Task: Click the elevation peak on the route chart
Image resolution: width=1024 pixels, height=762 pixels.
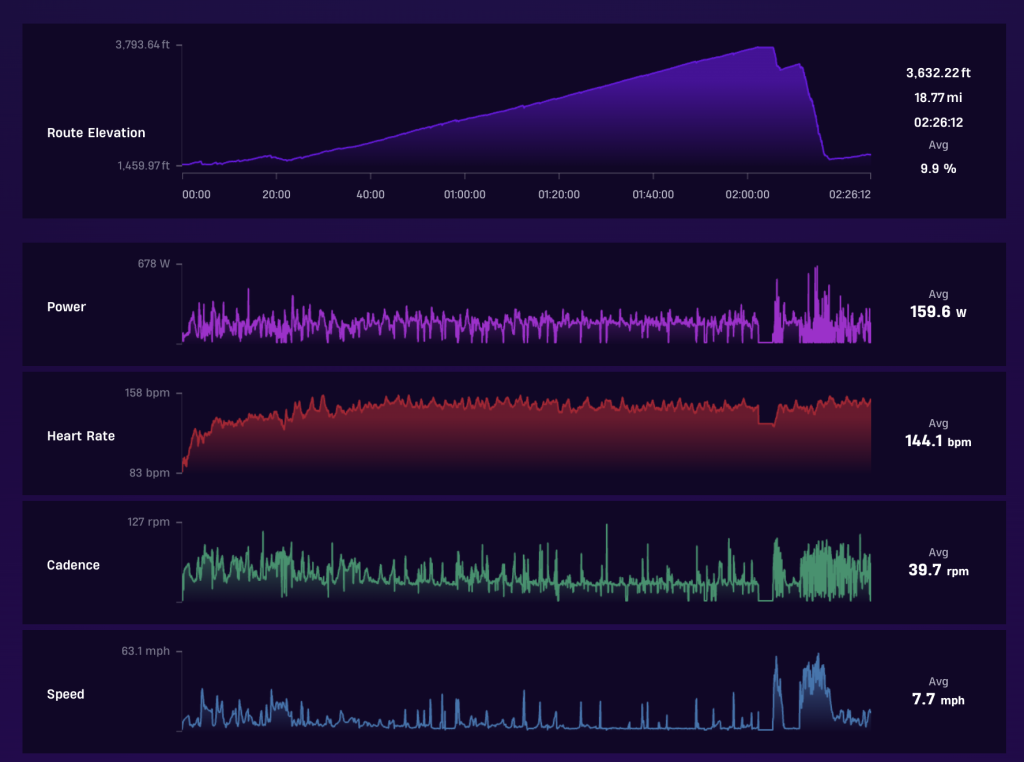Action: (x=765, y=47)
